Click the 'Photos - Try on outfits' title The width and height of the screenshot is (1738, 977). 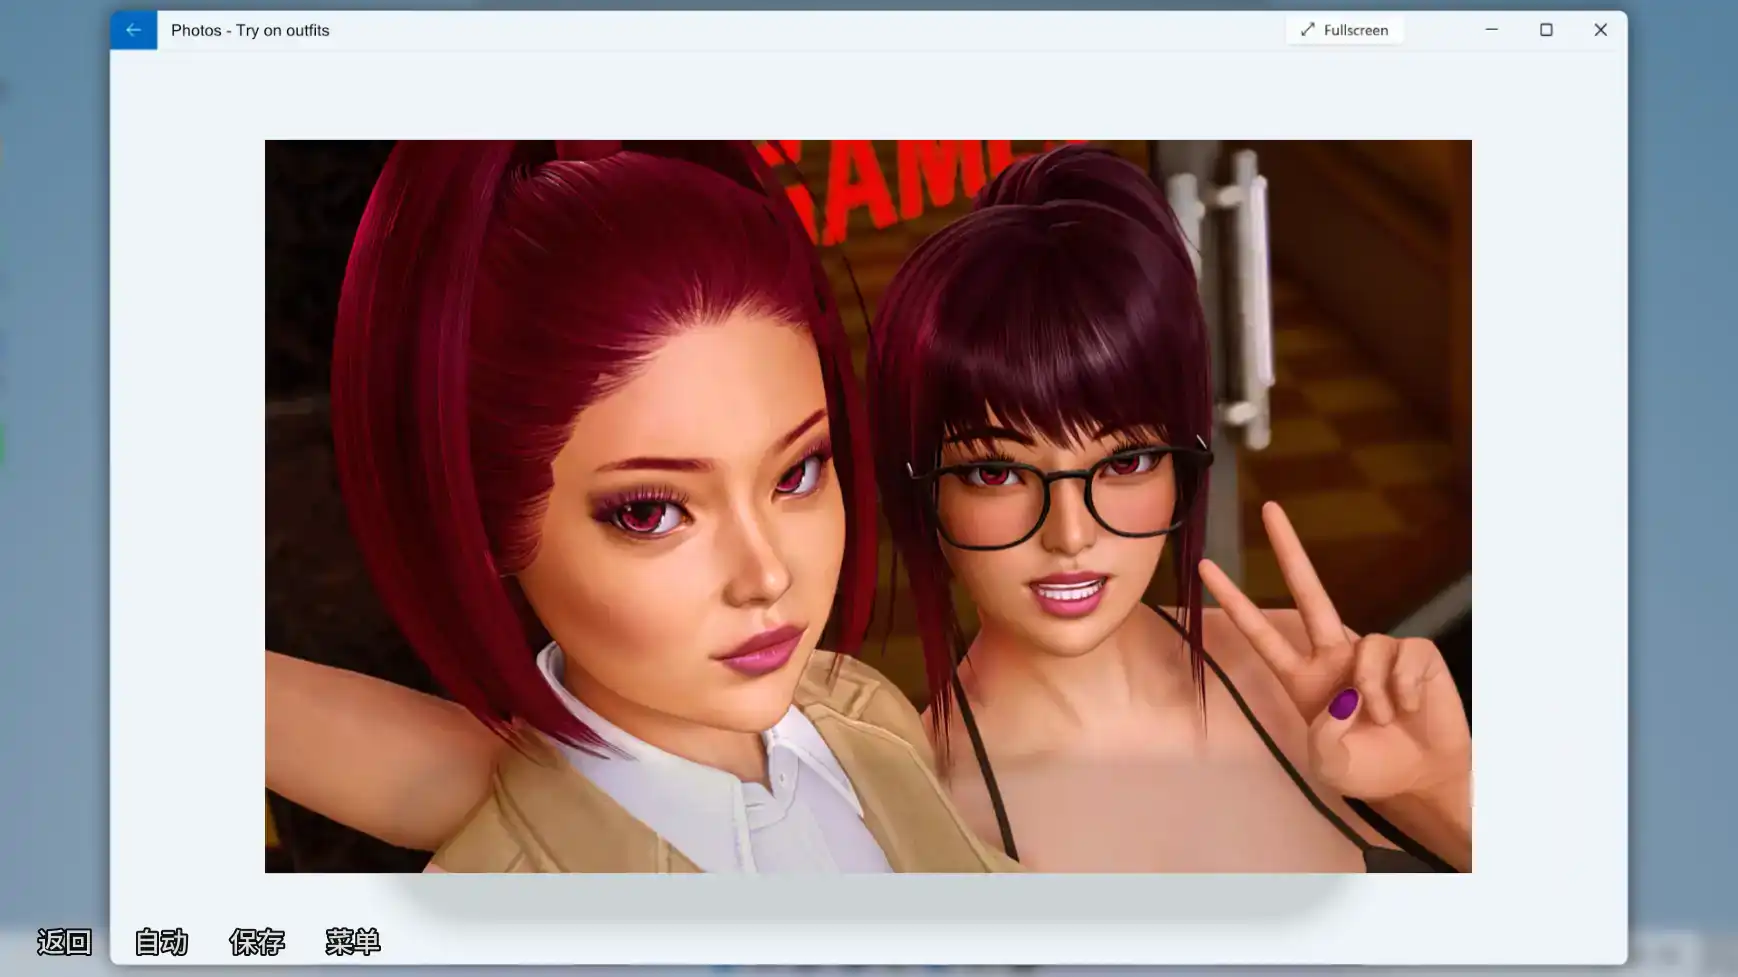point(250,30)
